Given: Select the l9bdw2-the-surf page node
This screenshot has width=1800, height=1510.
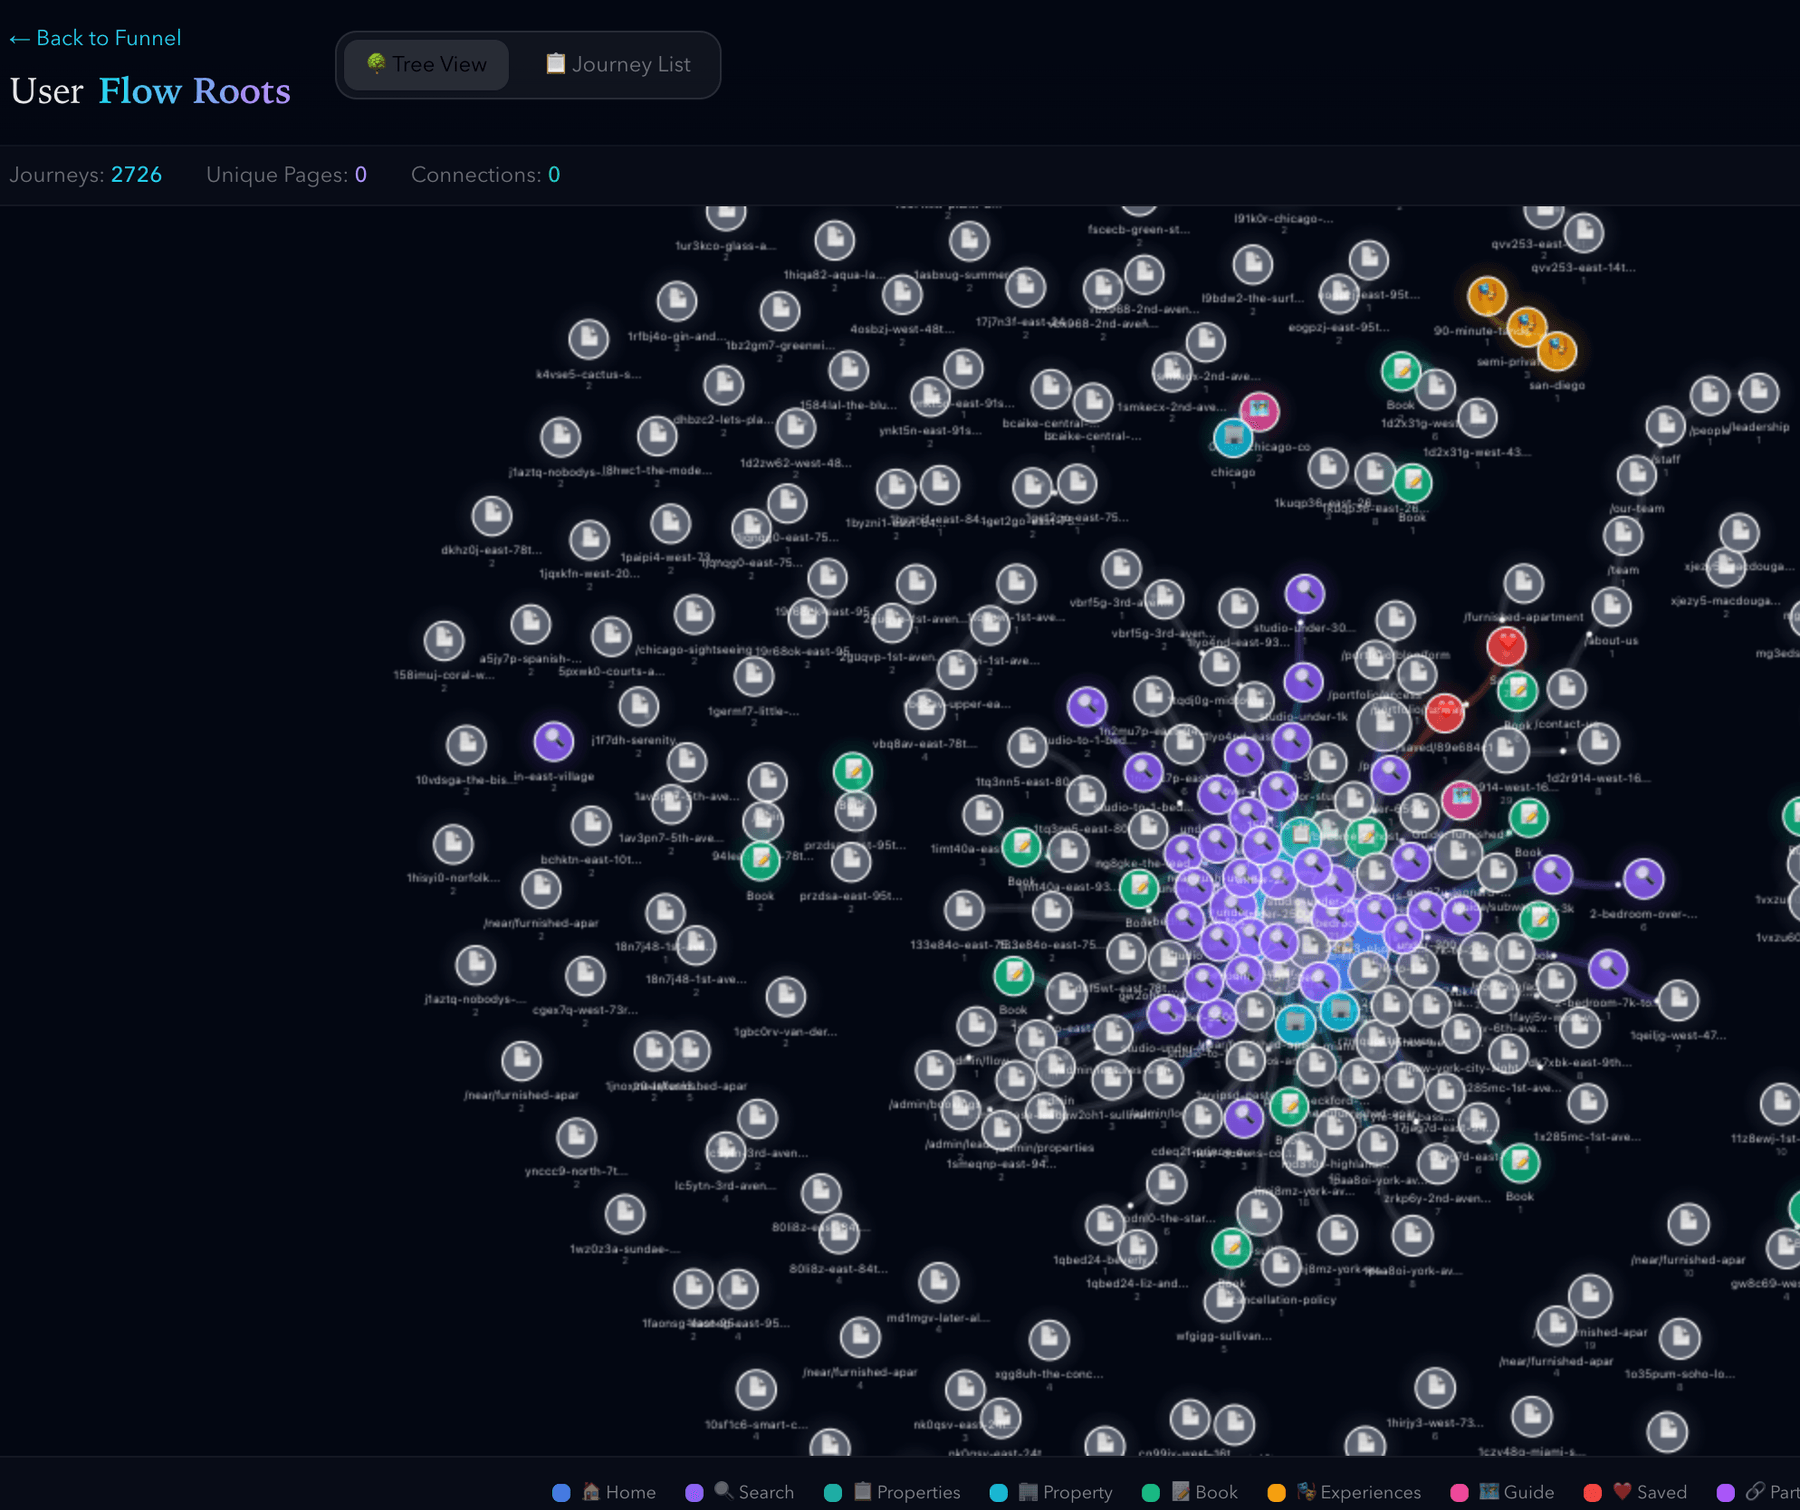Looking at the screenshot, I should [x=1252, y=265].
